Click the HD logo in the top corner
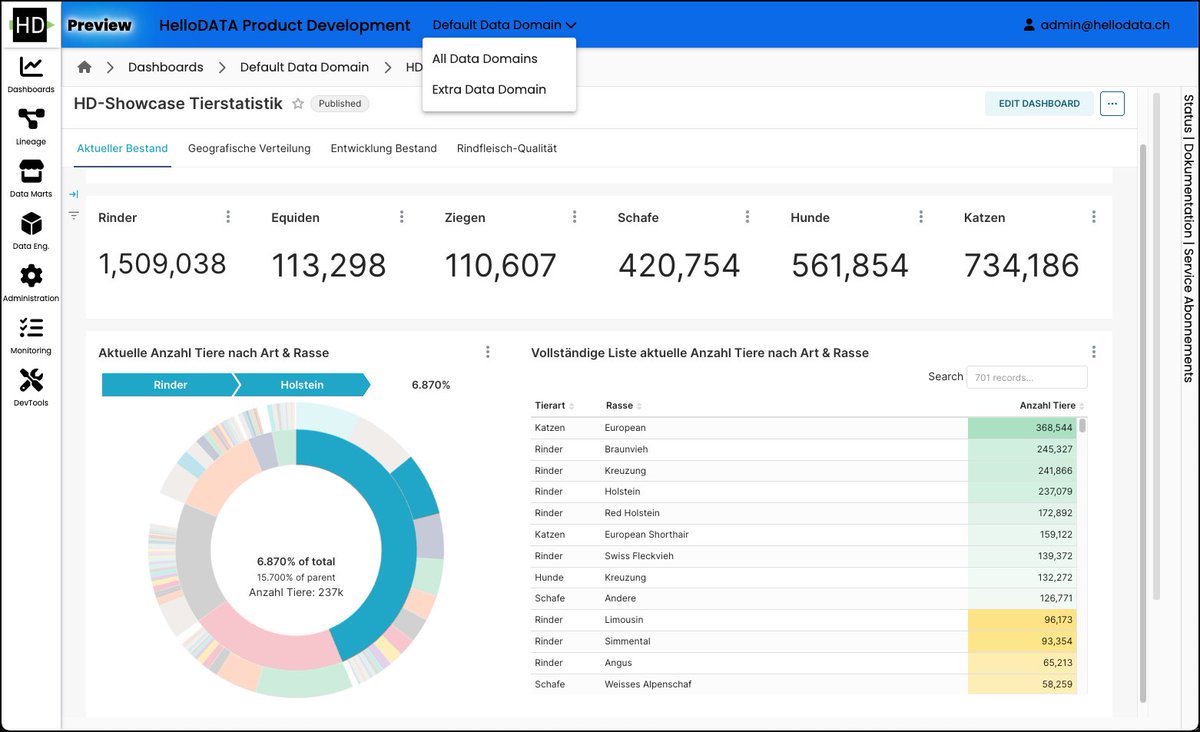This screenshot has height=732, width=1200. click(x=30, y=23)
